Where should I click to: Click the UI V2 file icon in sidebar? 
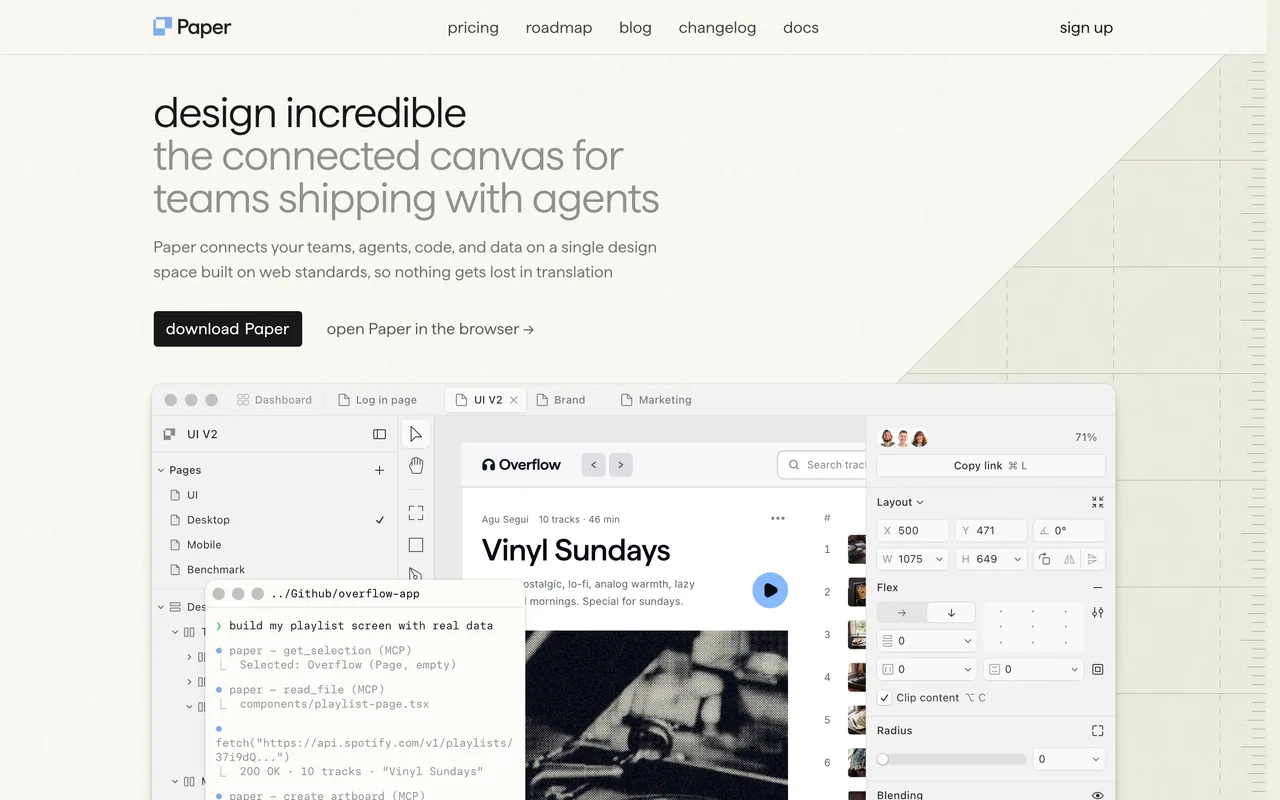tap(170, 434)
